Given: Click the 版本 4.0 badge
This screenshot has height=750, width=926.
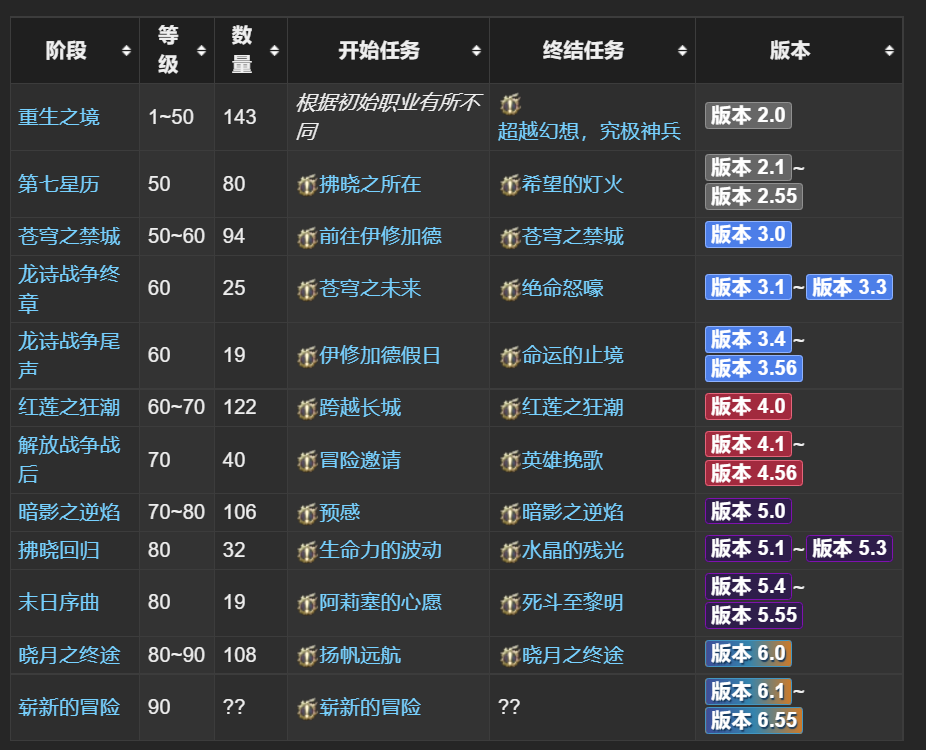Looking at the screenshot, I should tap(748, 406).
